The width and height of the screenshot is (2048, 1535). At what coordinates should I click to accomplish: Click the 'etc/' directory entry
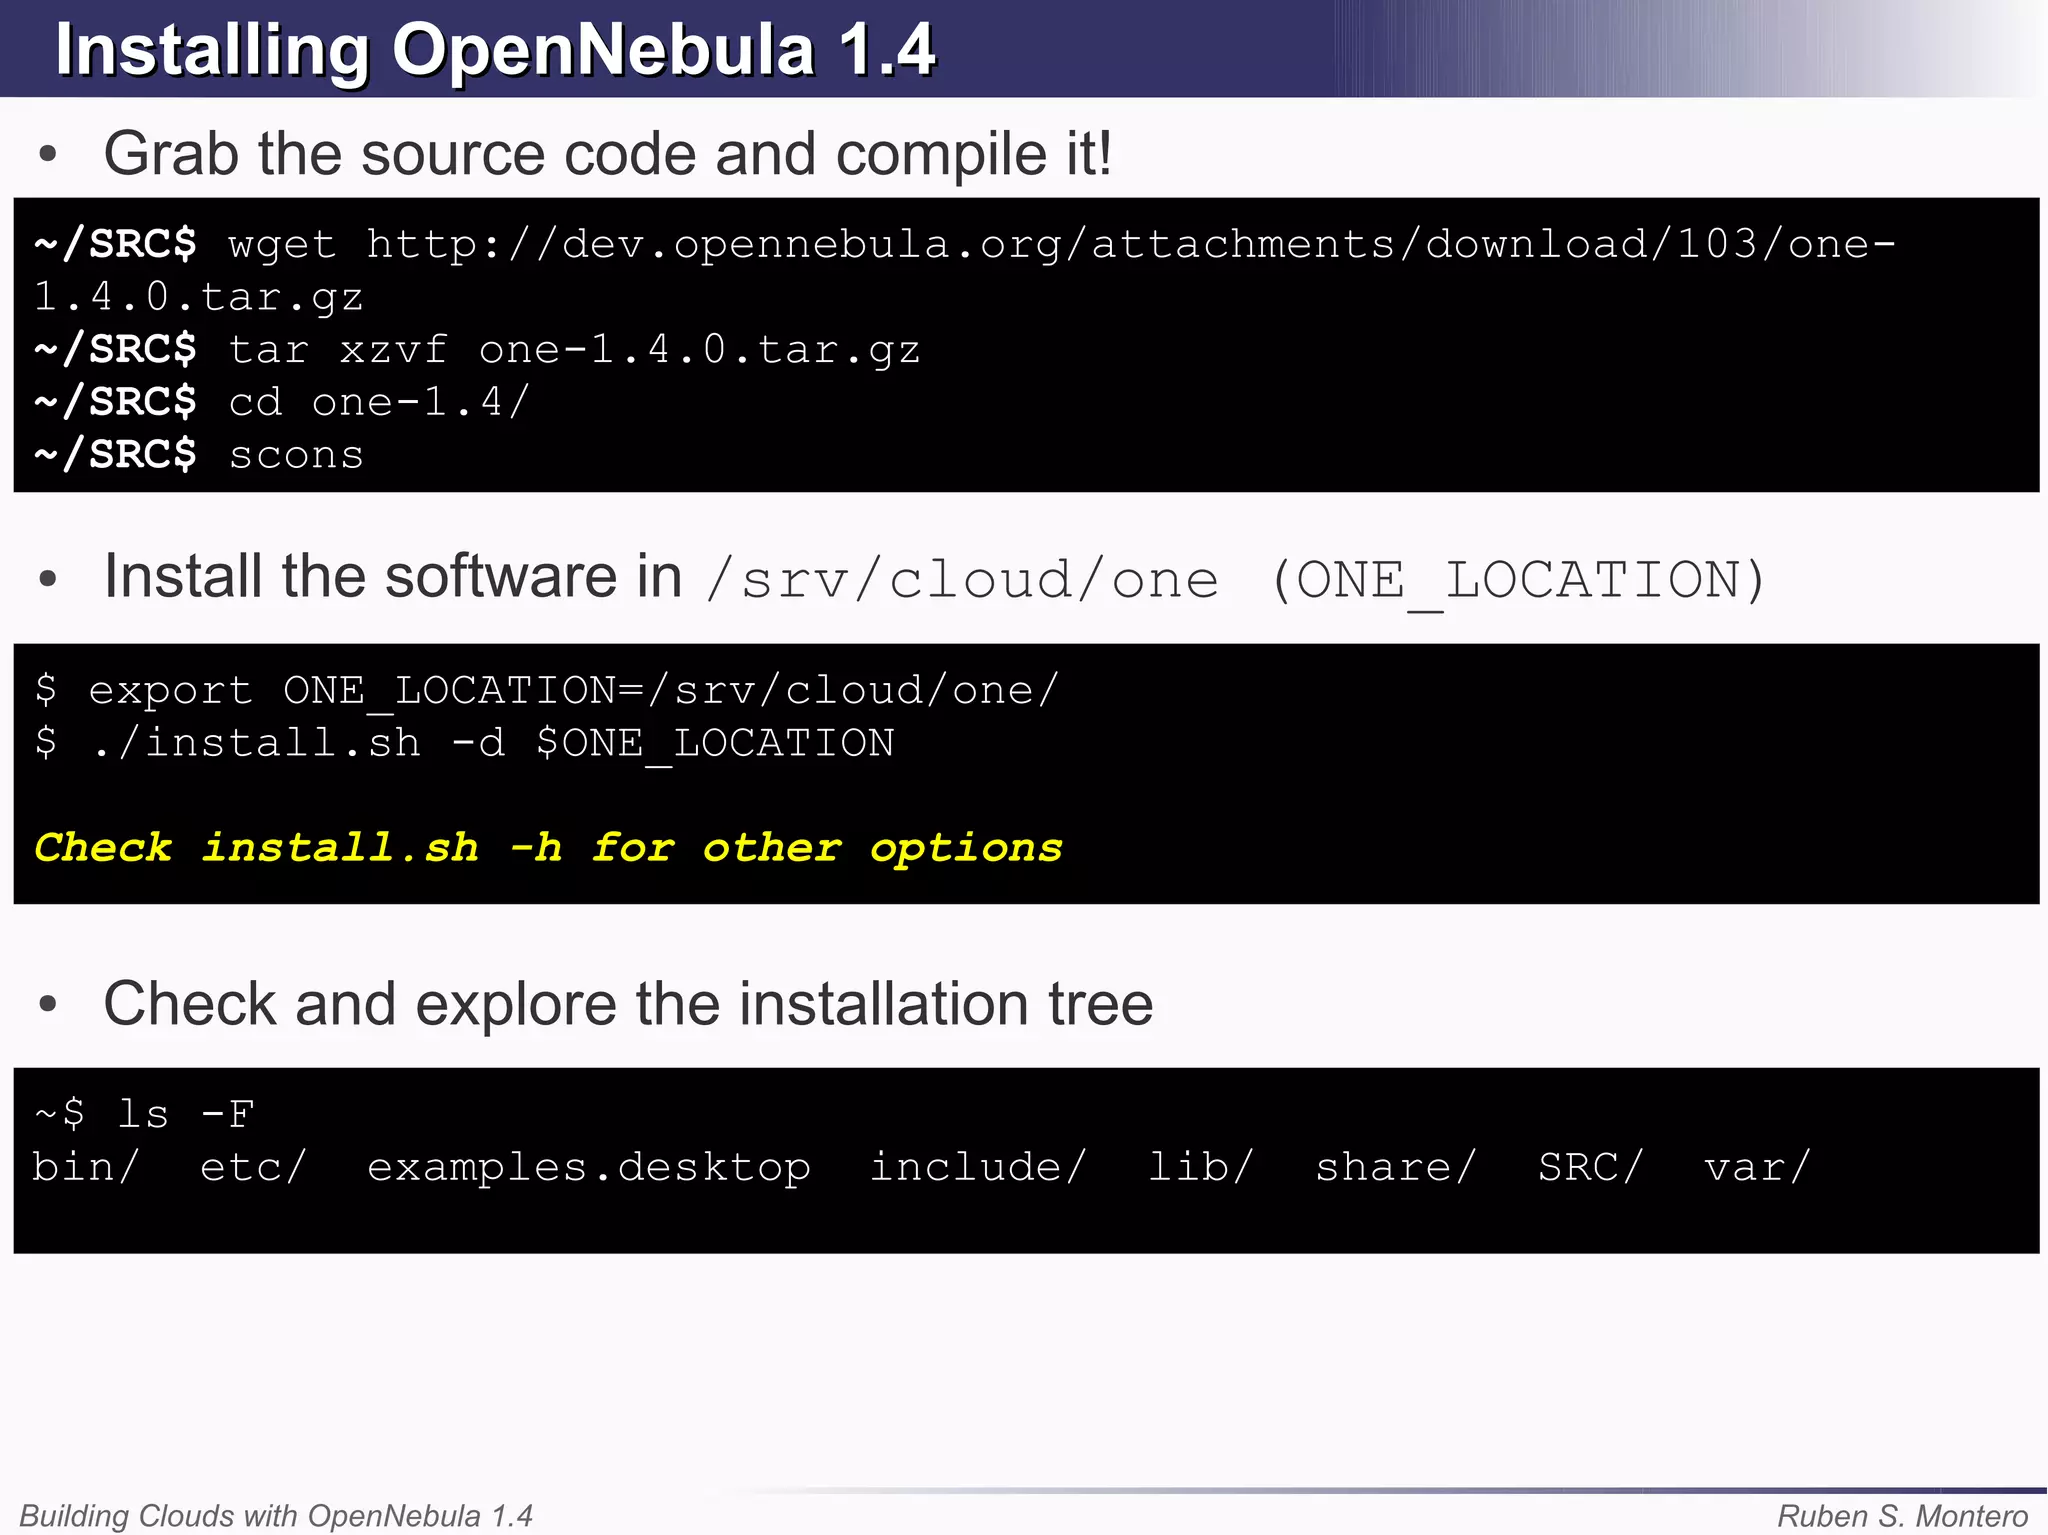253,1167
